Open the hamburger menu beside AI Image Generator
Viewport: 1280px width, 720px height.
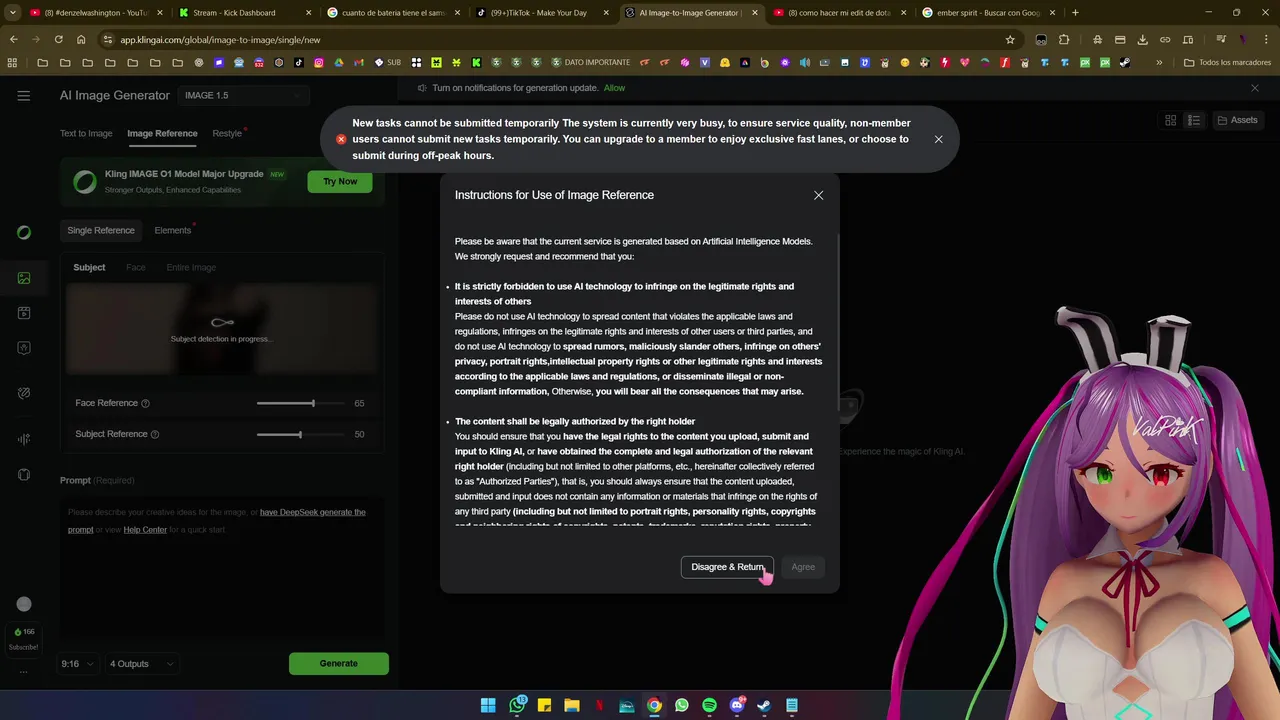24,95
